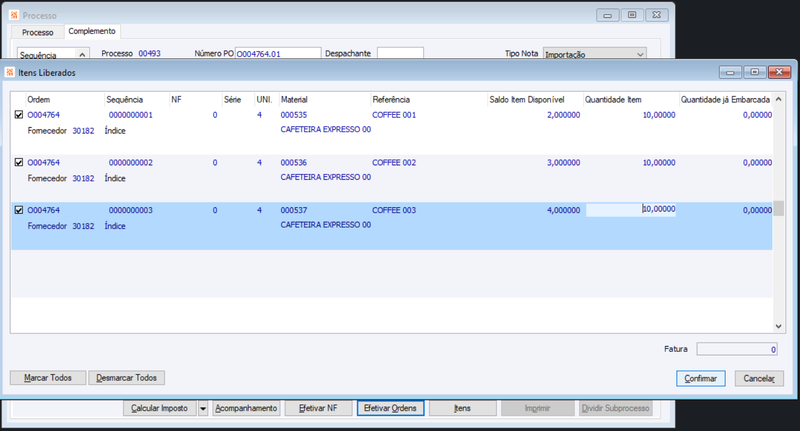Edit Quantidade Item field for COFFEE 003
Image resolution: width=800 pixels, height=431 pixels.
click(631, 209)
